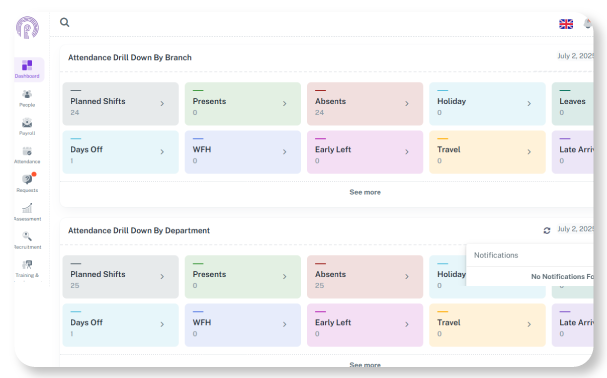Click the company logo at top left
This screenshot has width=607, height=378.
click(x=27, y=27)
